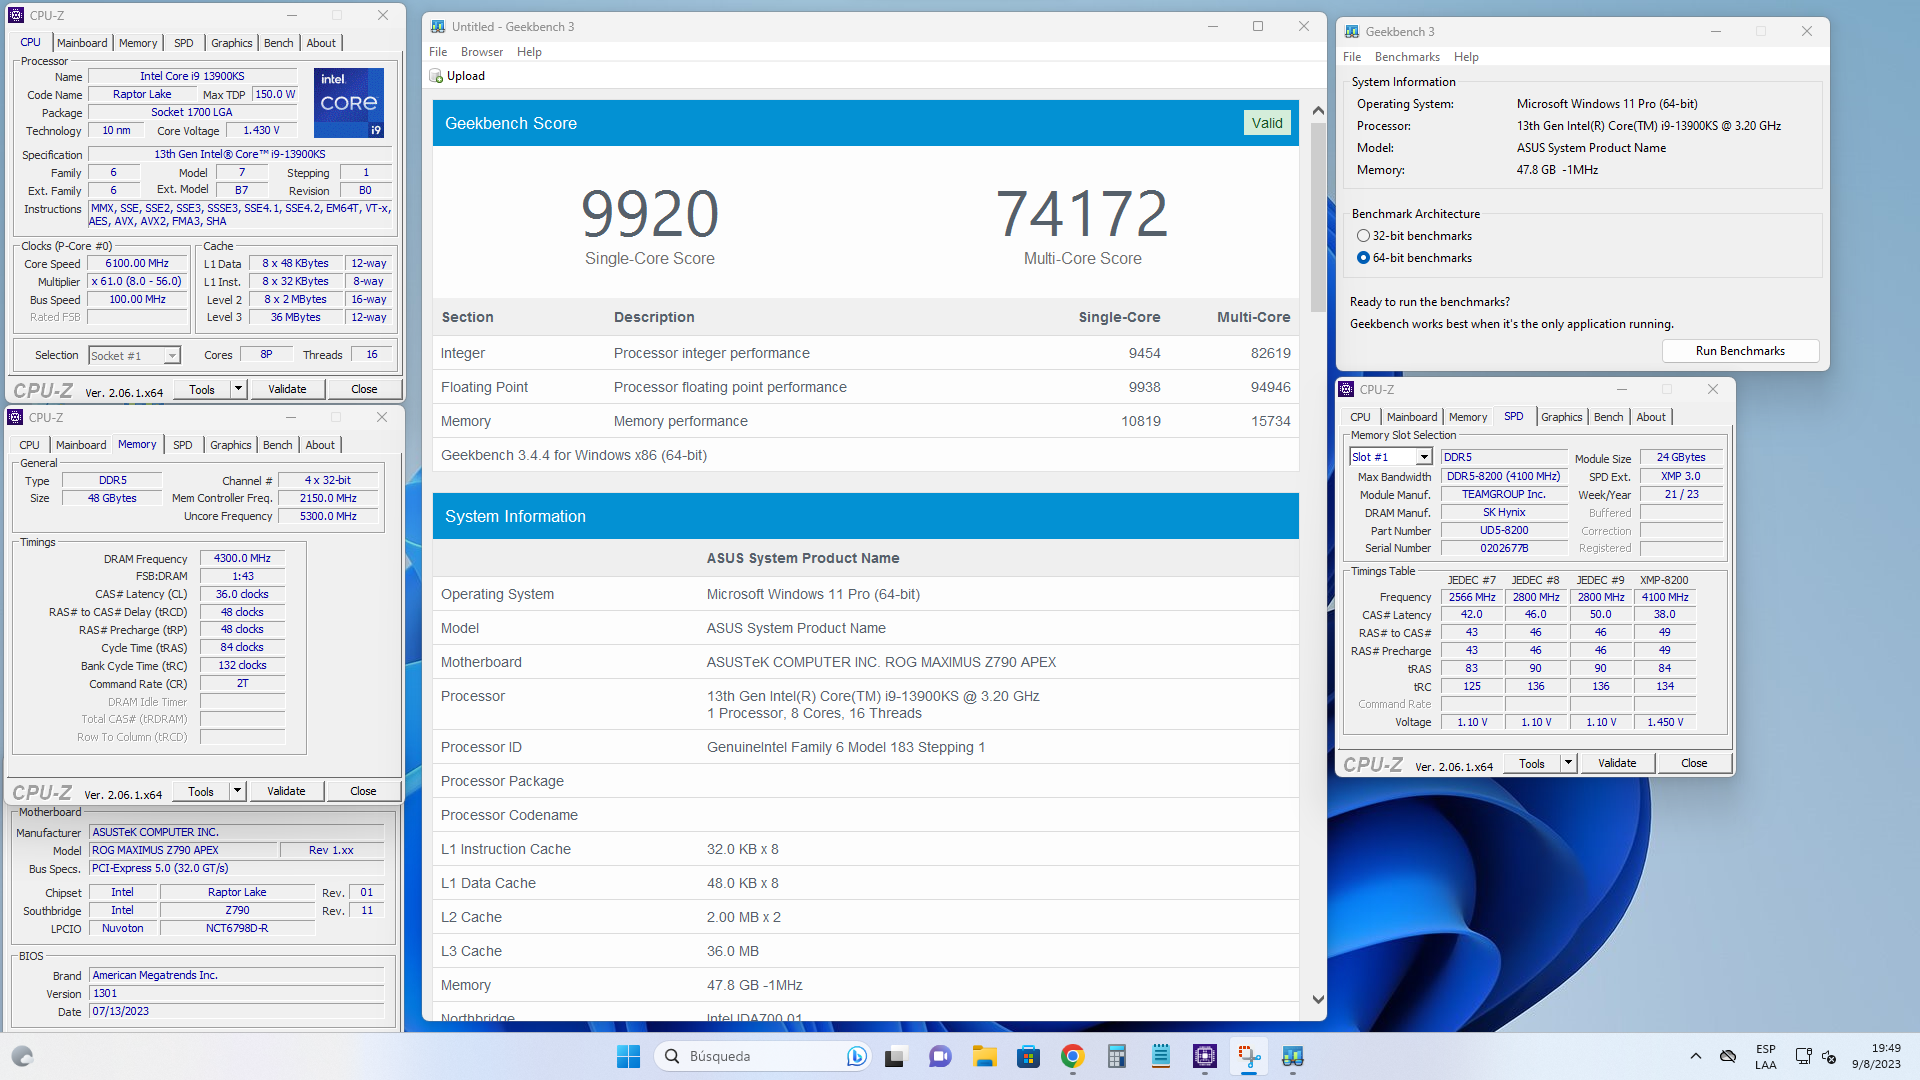The image size is (1920, 1080).
Task: Click title icon of top-left CPU-Z window
Action: (x=16, y=15)
